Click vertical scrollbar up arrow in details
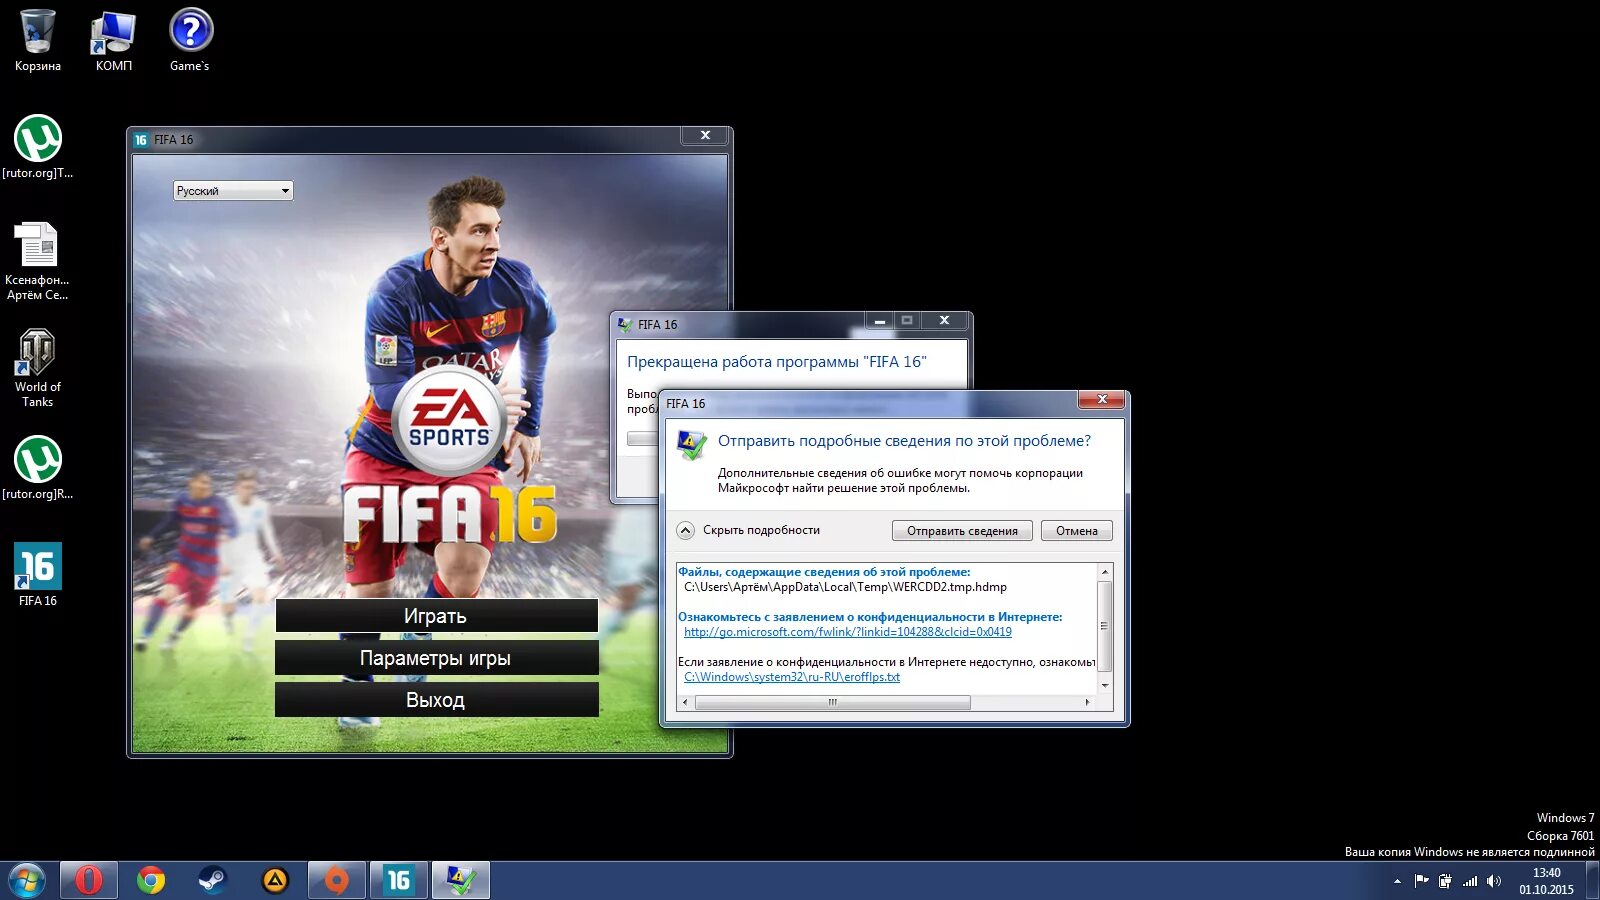The height and width of the screenshot is (900, 1600). 1105,572
